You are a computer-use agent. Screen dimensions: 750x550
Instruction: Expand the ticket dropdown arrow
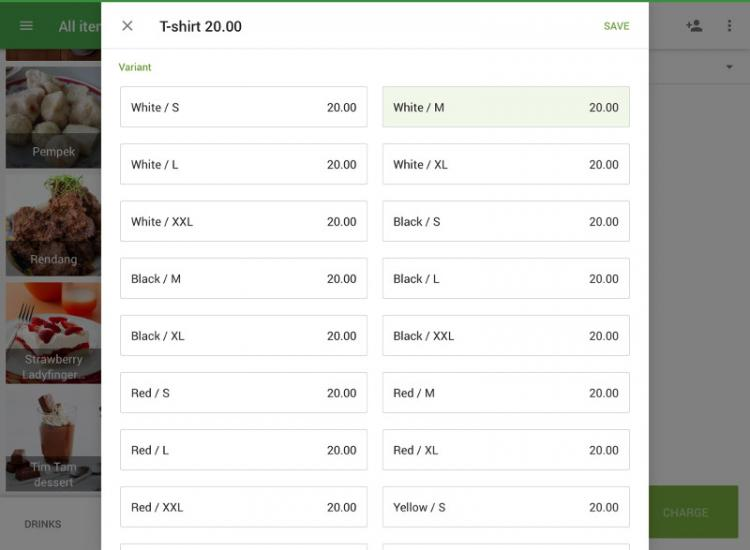point(729,67)
